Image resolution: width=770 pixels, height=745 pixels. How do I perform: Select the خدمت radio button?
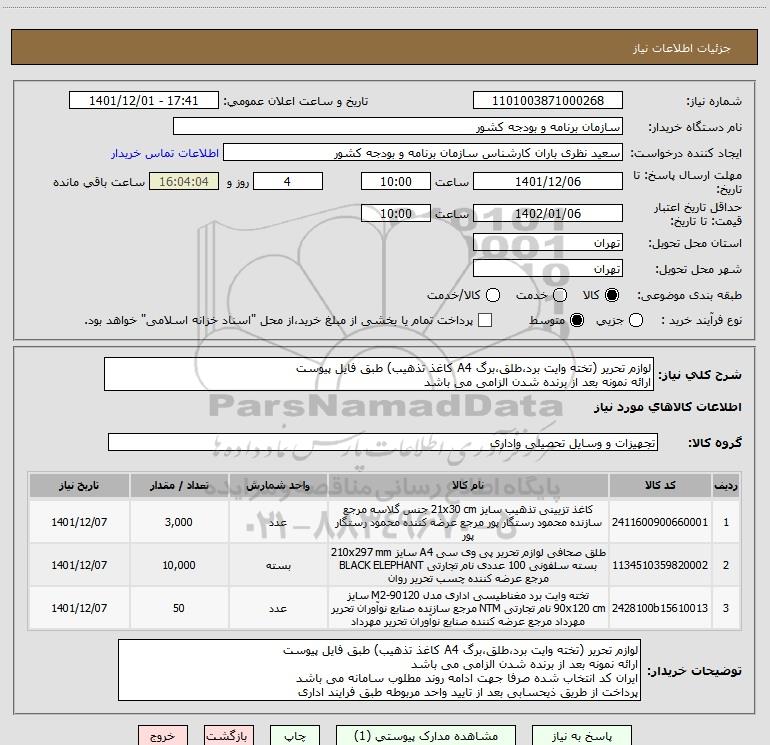point(560,295)
